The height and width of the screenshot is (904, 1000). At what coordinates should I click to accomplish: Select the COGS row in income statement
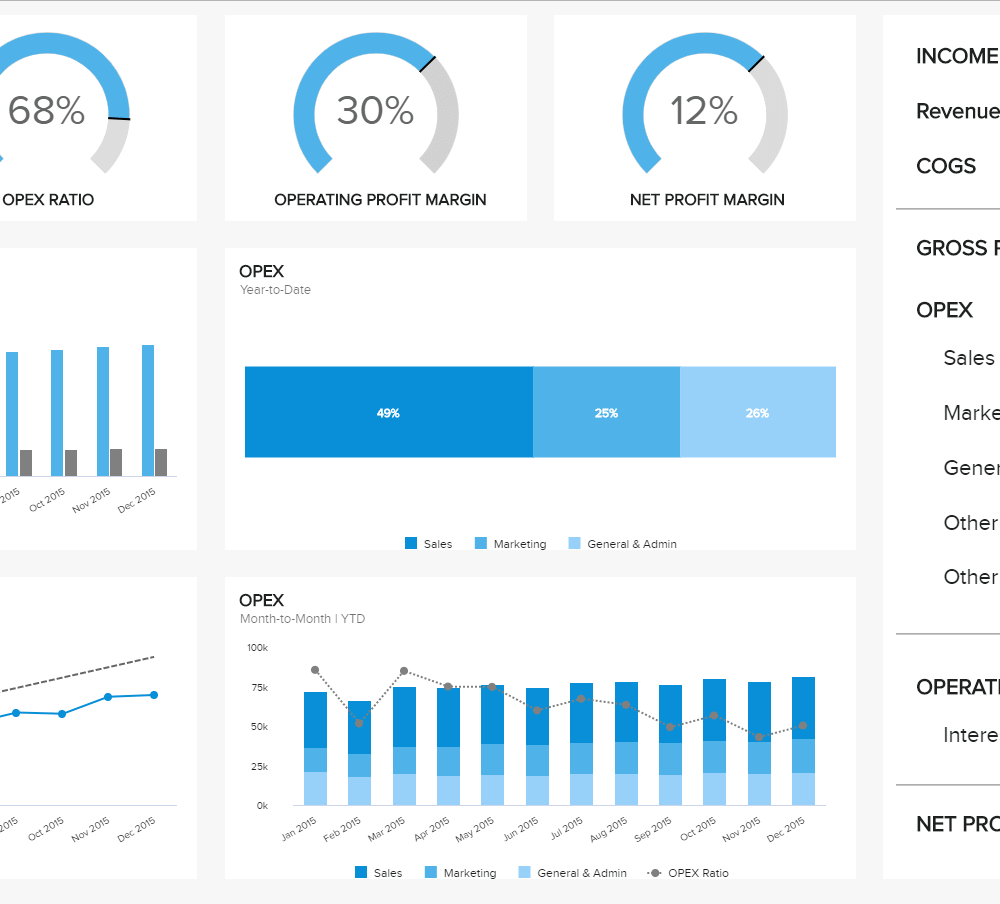tap(946, 166)
